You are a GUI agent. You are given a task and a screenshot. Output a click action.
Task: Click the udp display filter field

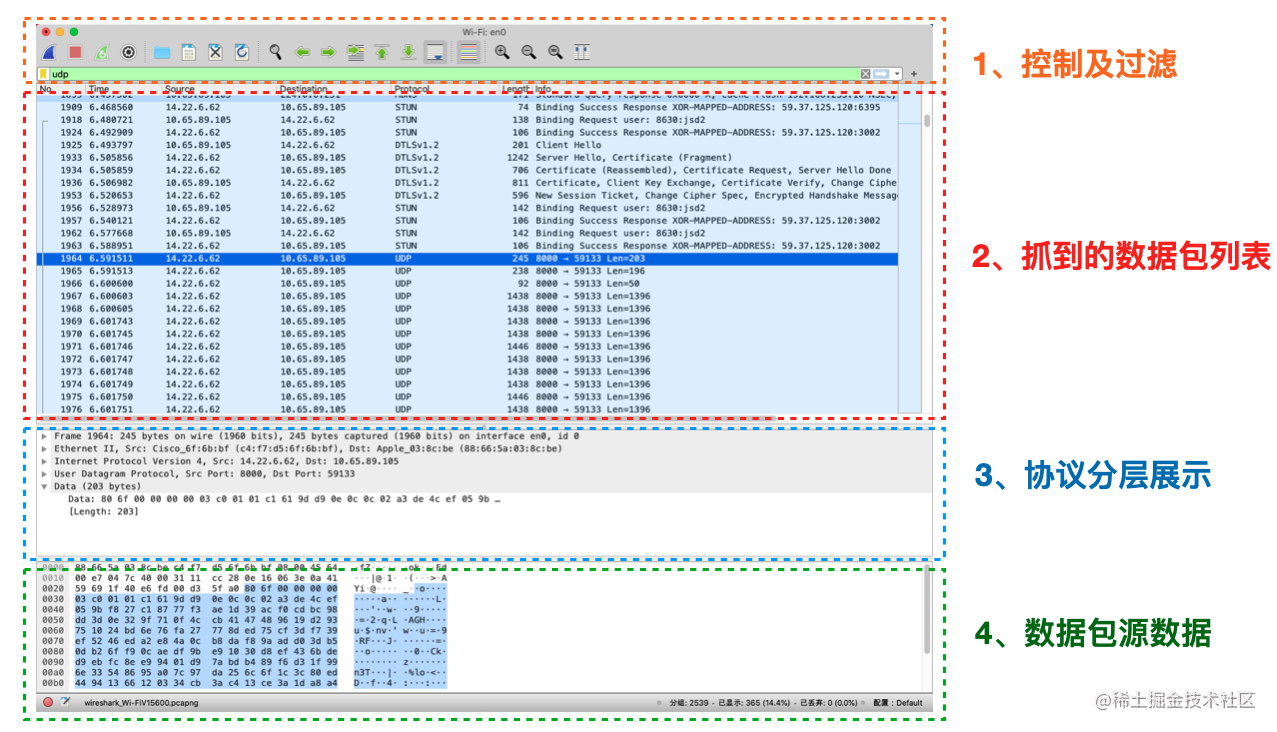[450, 74]
